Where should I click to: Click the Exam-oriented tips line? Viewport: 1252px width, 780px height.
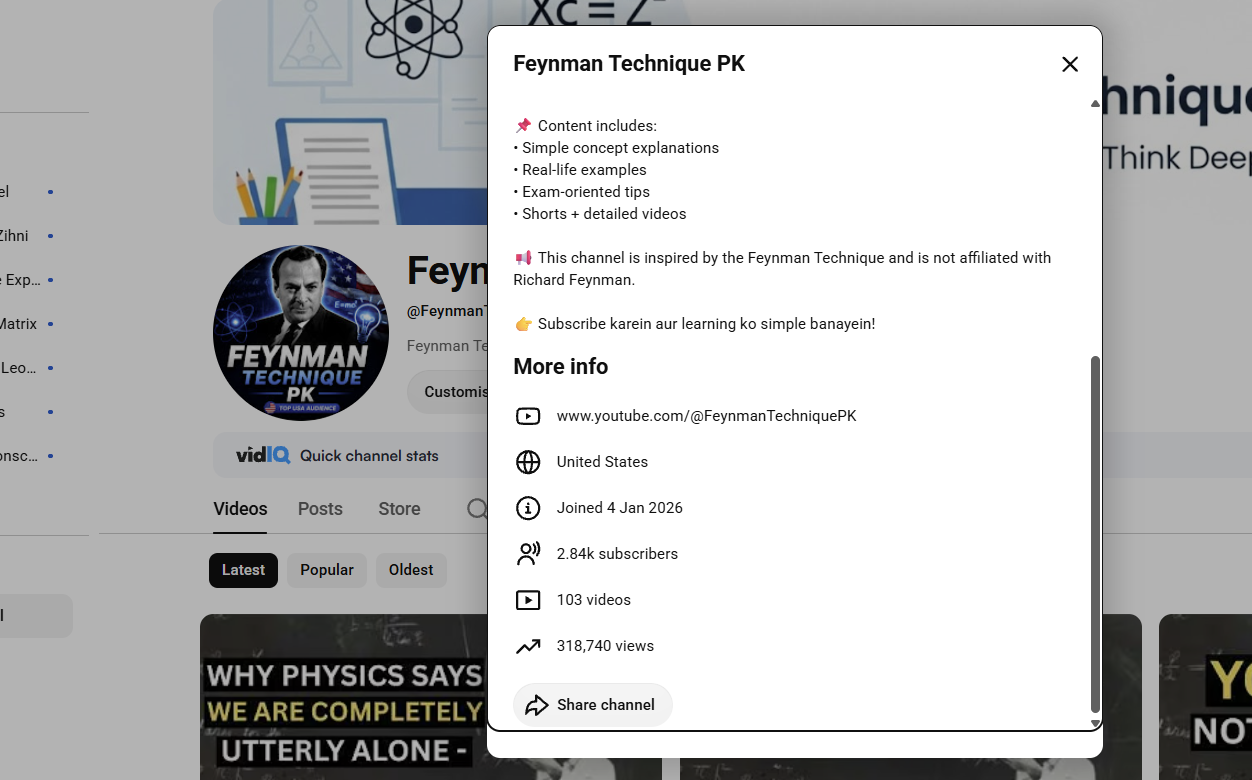(x=582, y=192)
